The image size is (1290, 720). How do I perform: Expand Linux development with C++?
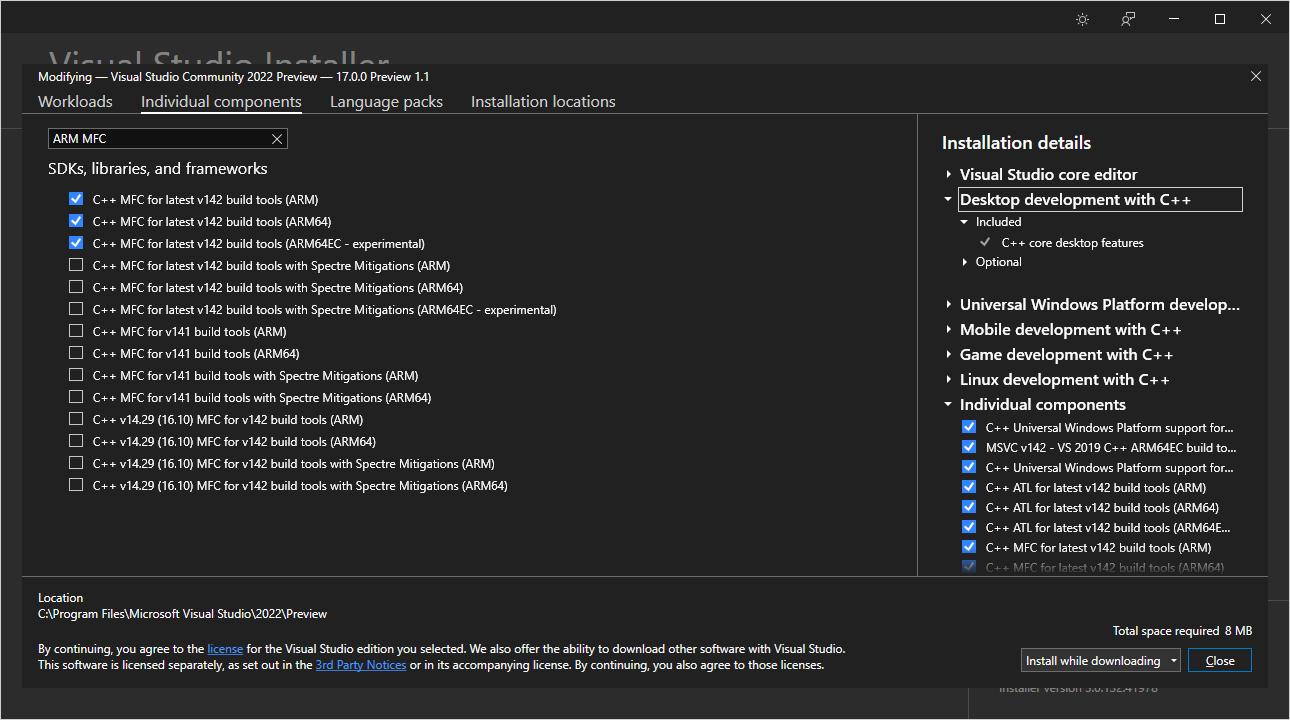pyautogui.click(x=948, y=380)
